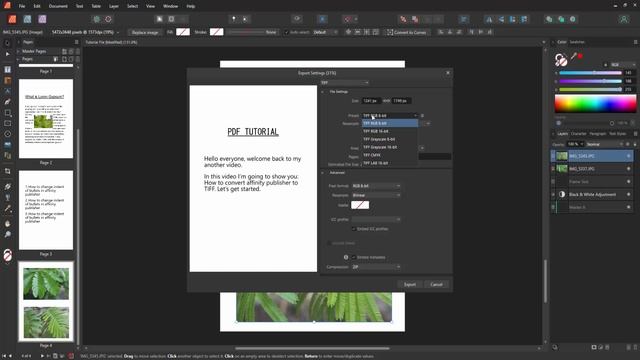Toggle the Embed ICC profile checkbox
Screen dimensions: 640x360
click(x=354, y=229)
